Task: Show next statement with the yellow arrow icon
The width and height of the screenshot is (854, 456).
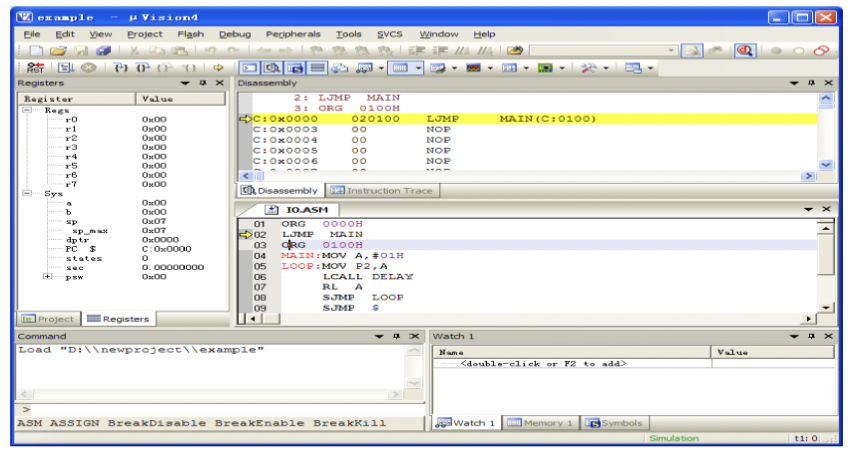Action: 218,68
